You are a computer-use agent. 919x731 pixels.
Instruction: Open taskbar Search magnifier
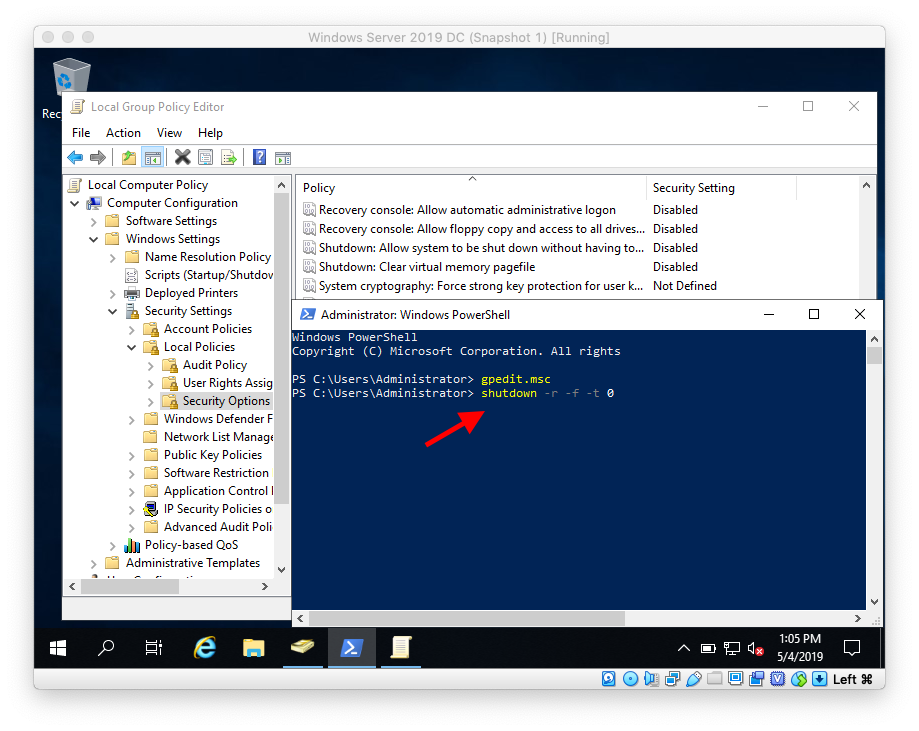click(106, 648)
